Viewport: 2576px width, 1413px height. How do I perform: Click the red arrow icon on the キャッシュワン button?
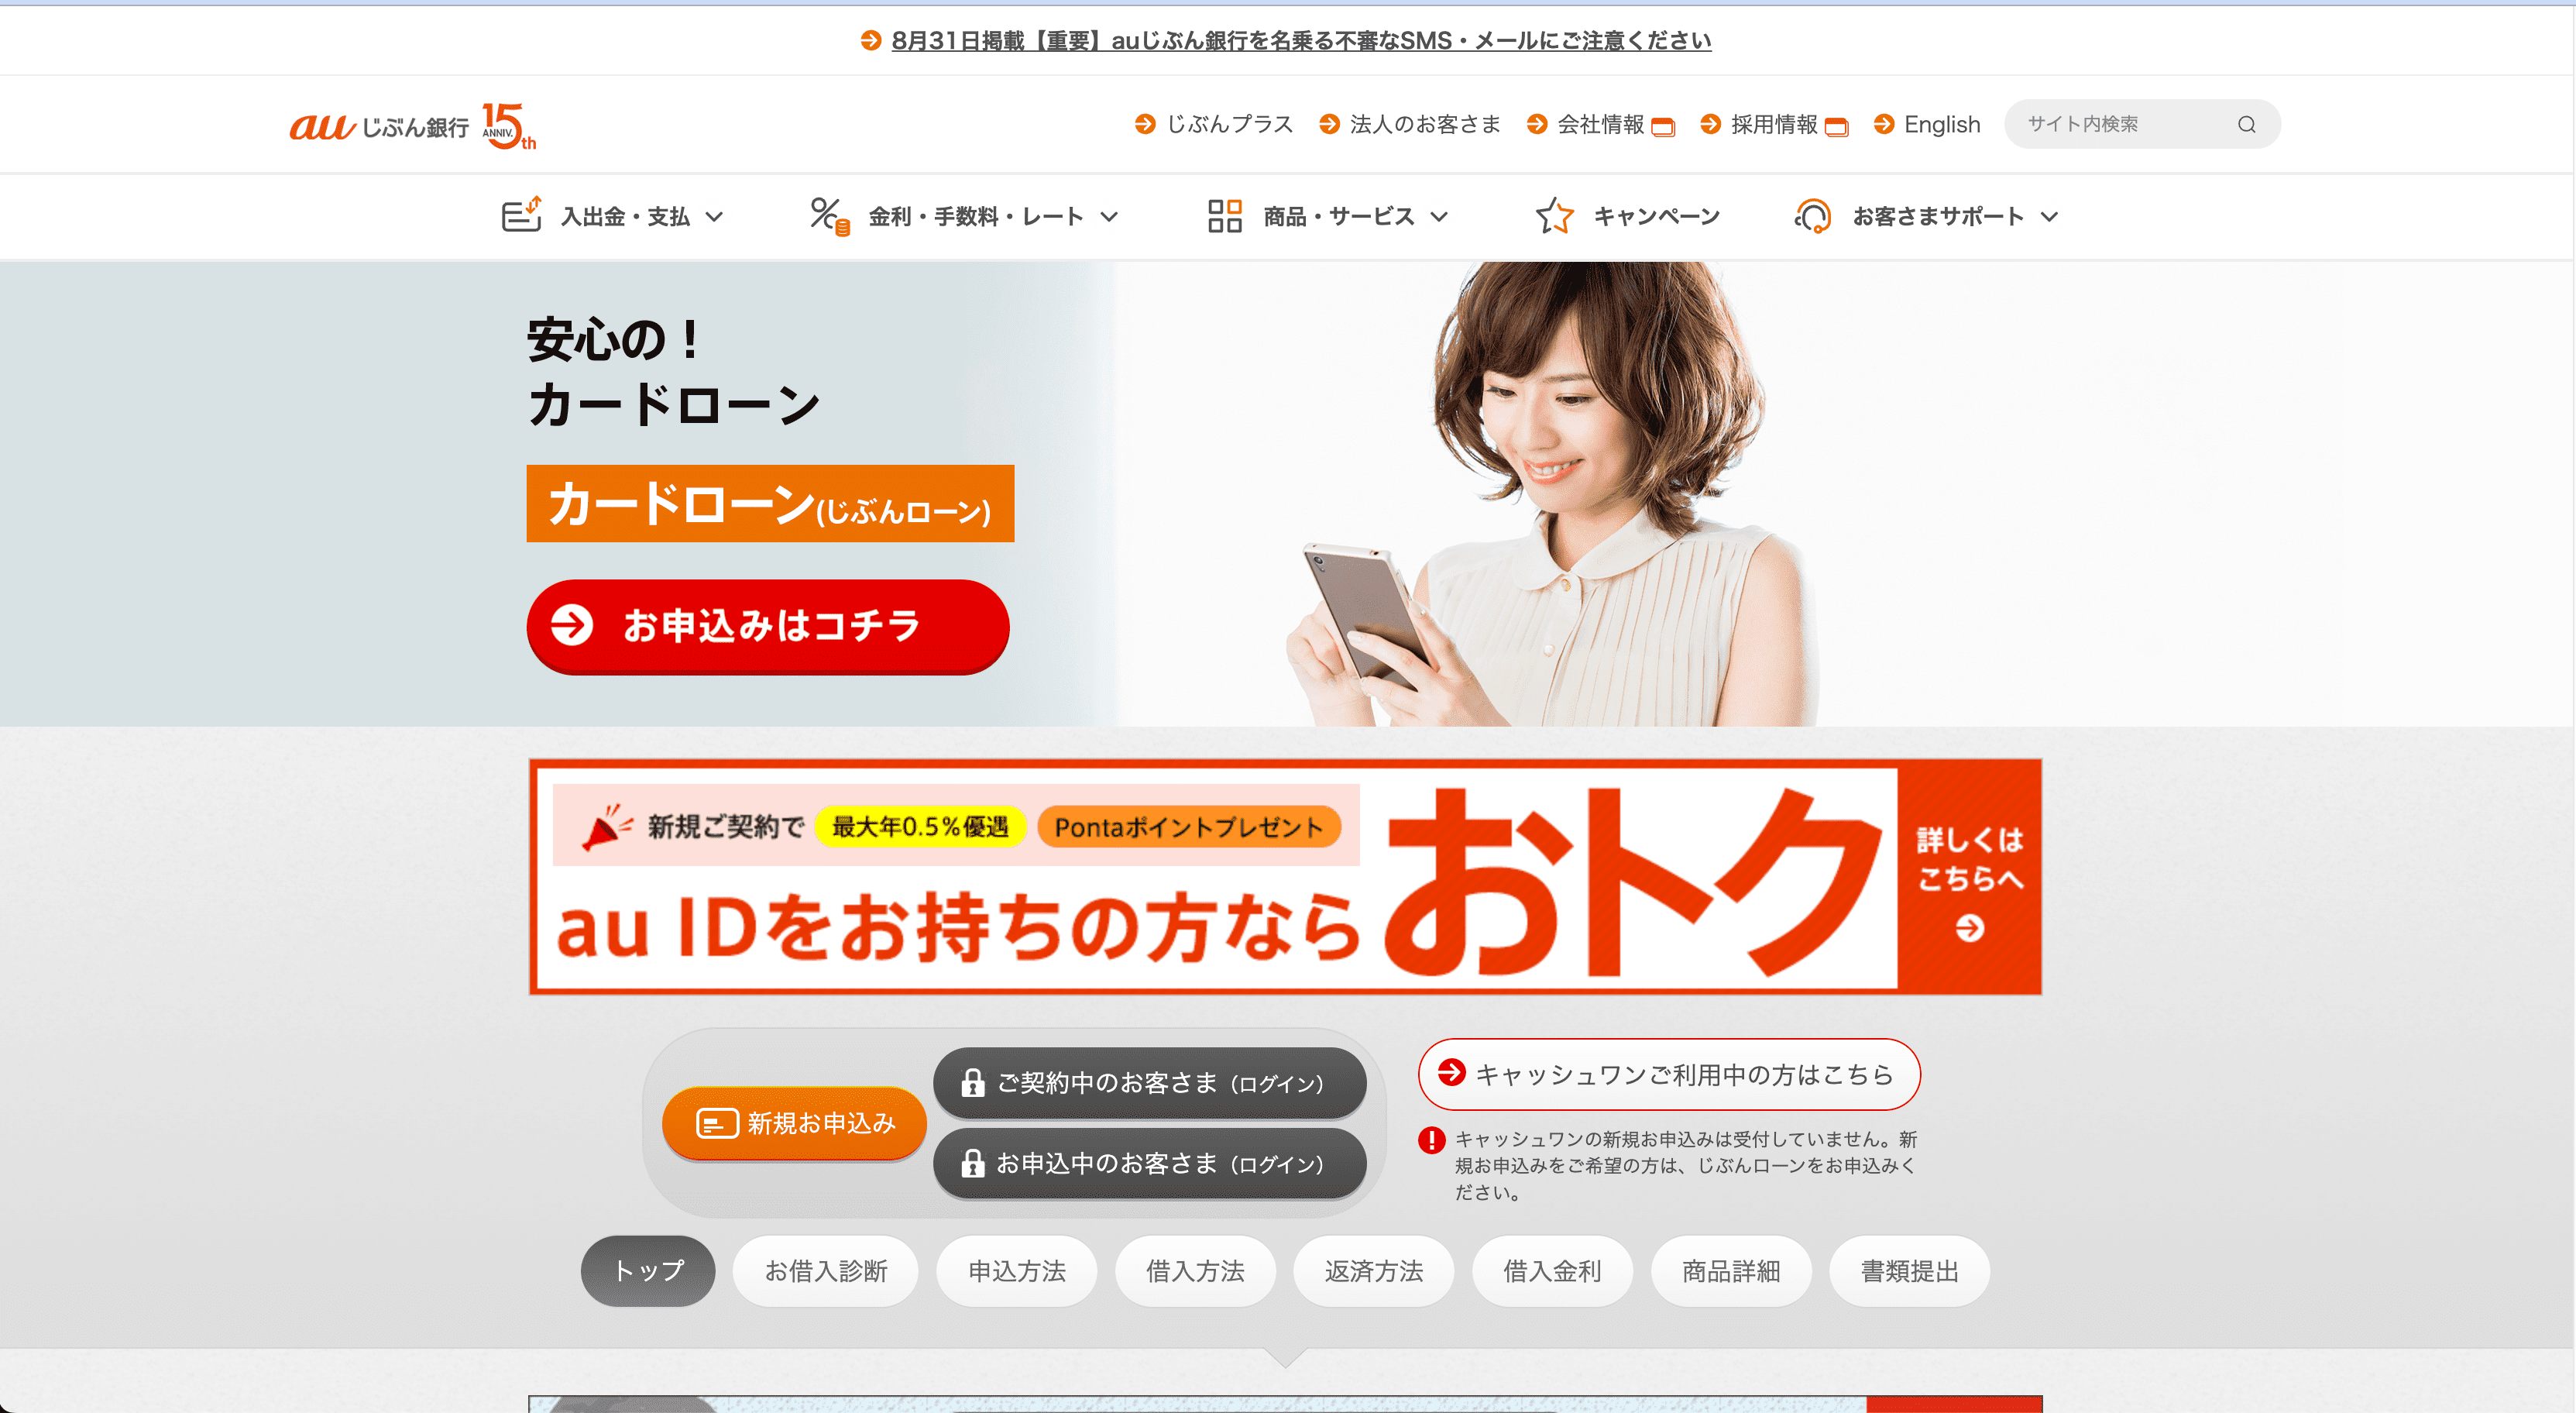(1451, 1072)
